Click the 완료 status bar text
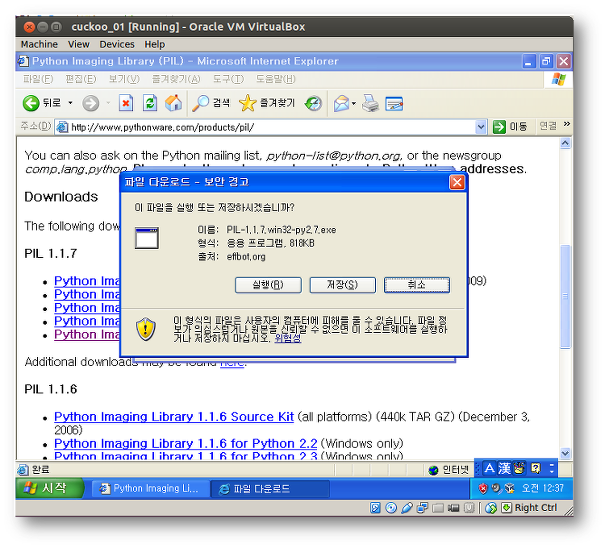The width and height of the screenshot is (605, 548). click(41, 470)
